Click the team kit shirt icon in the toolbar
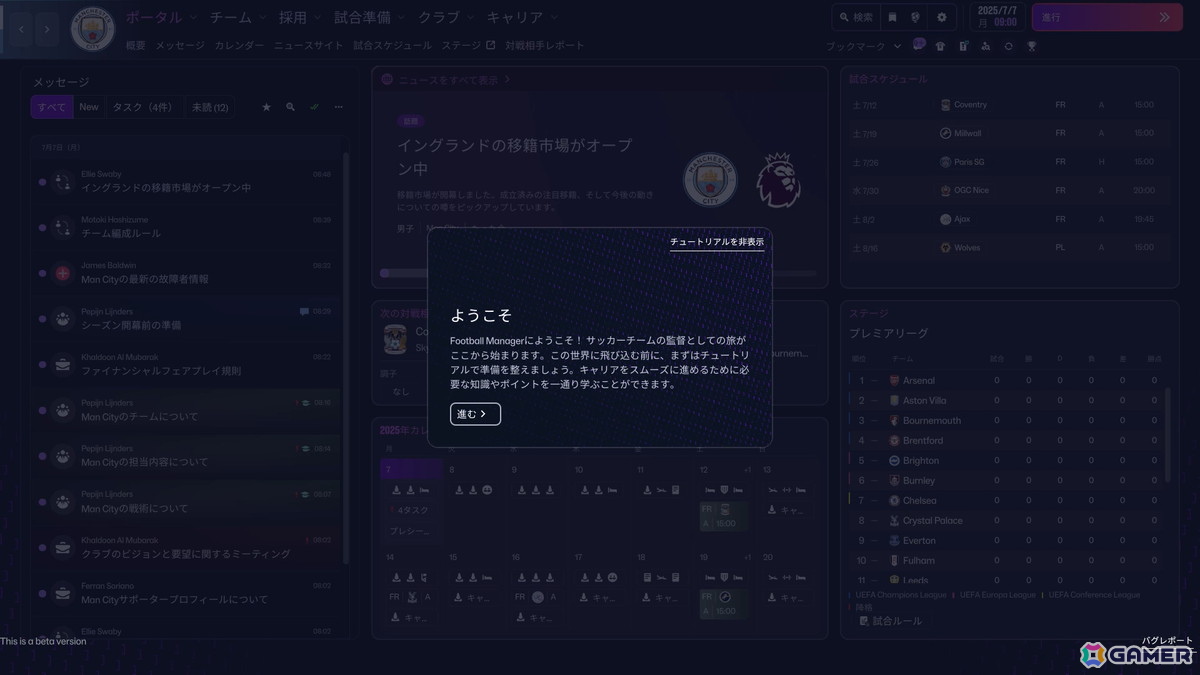The height and width of the screenshot is (675, 1200). (940, 46)
